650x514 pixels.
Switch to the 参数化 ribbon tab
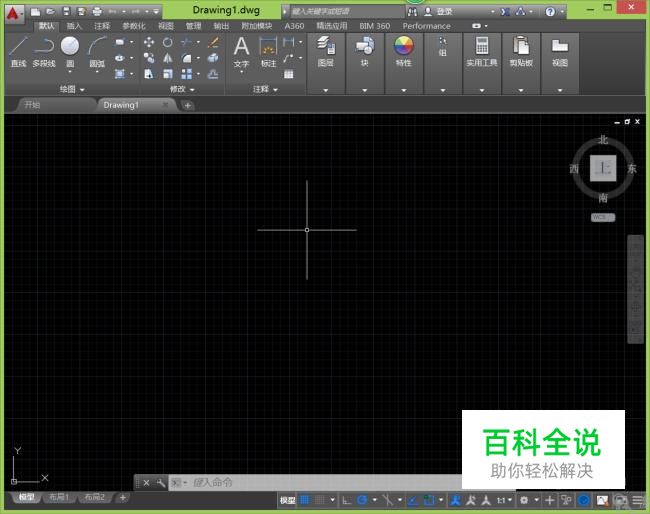(134, 26)
